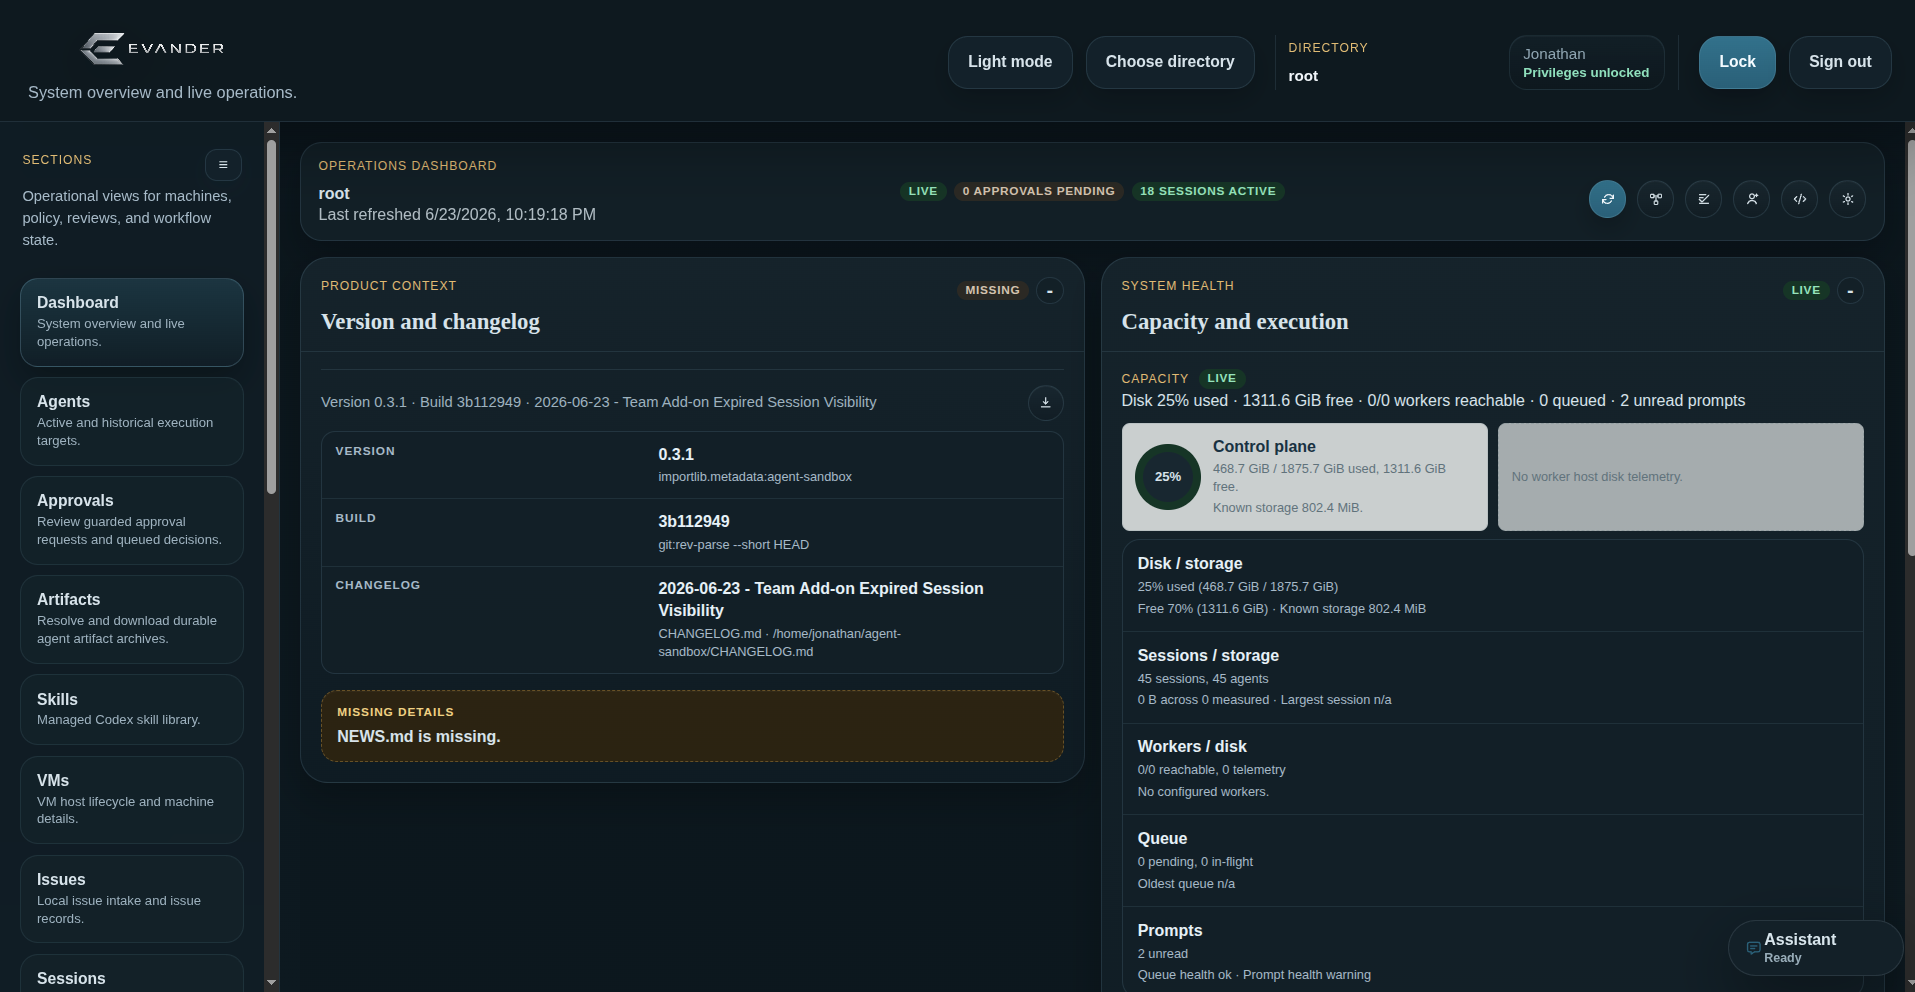The height and width of the screenshot is (992, 1915).
Task: Click the No worker host disk telemetry card
Action: click(x=1680, y=477)
